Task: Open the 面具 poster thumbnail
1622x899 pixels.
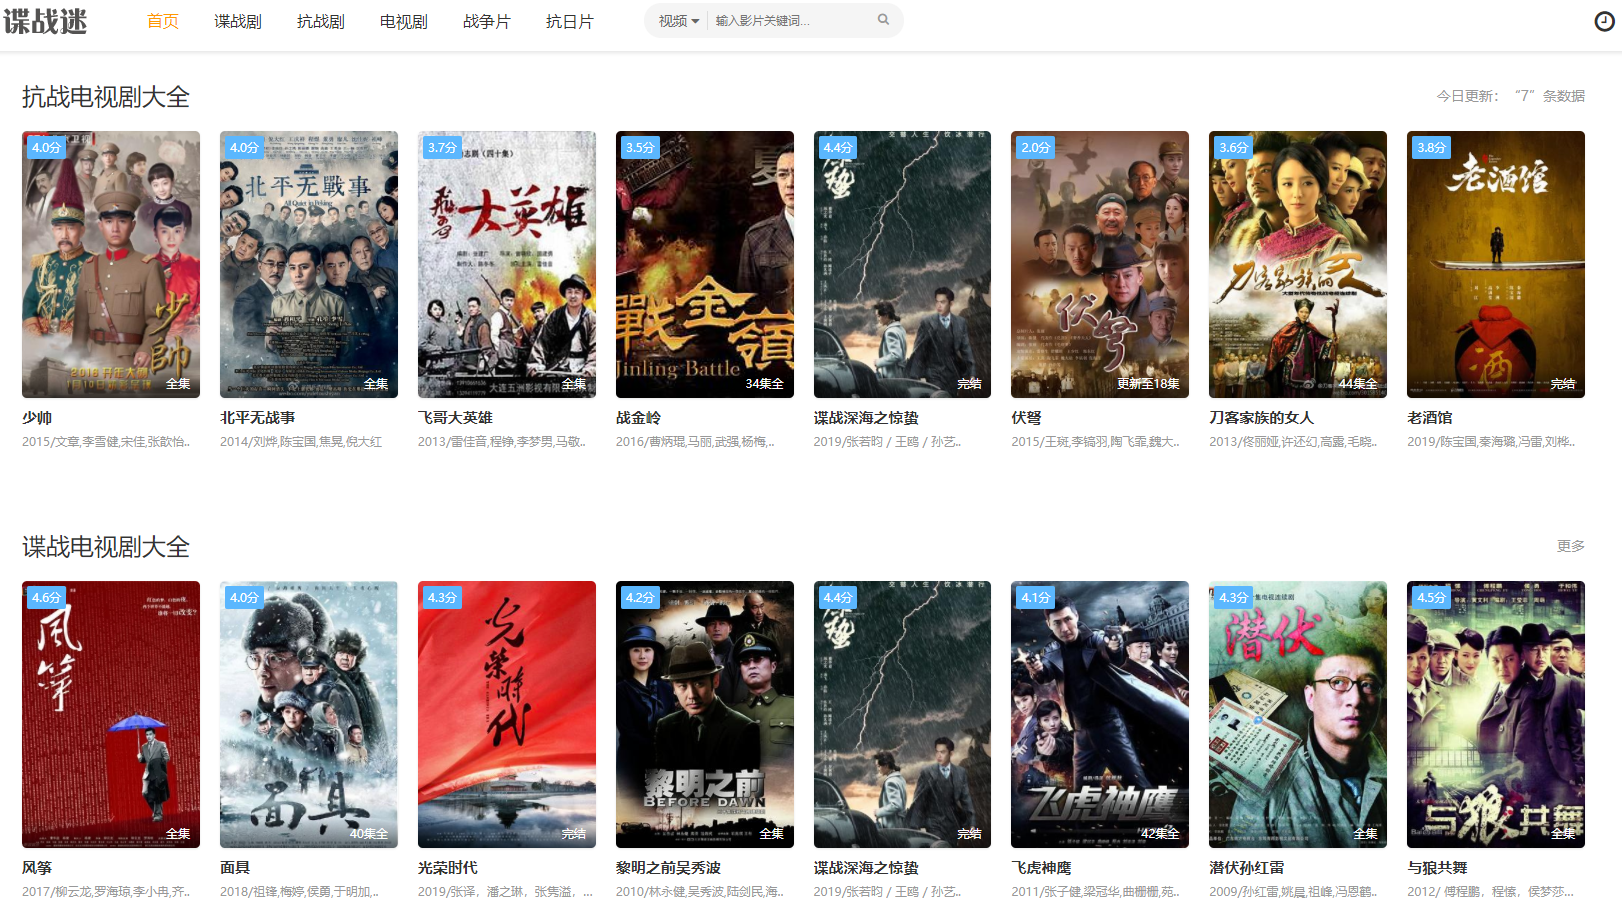Action: 309,714
